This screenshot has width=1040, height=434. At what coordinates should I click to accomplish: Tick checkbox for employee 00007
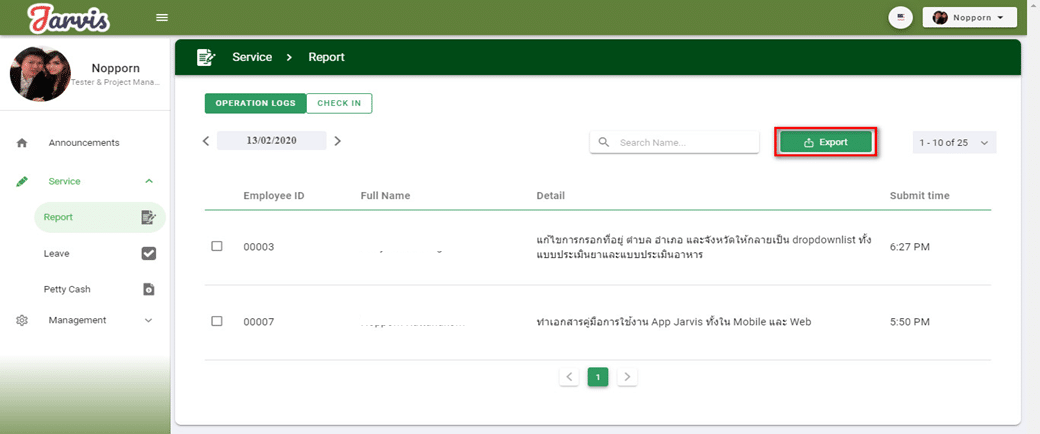[x=217, y=321]
